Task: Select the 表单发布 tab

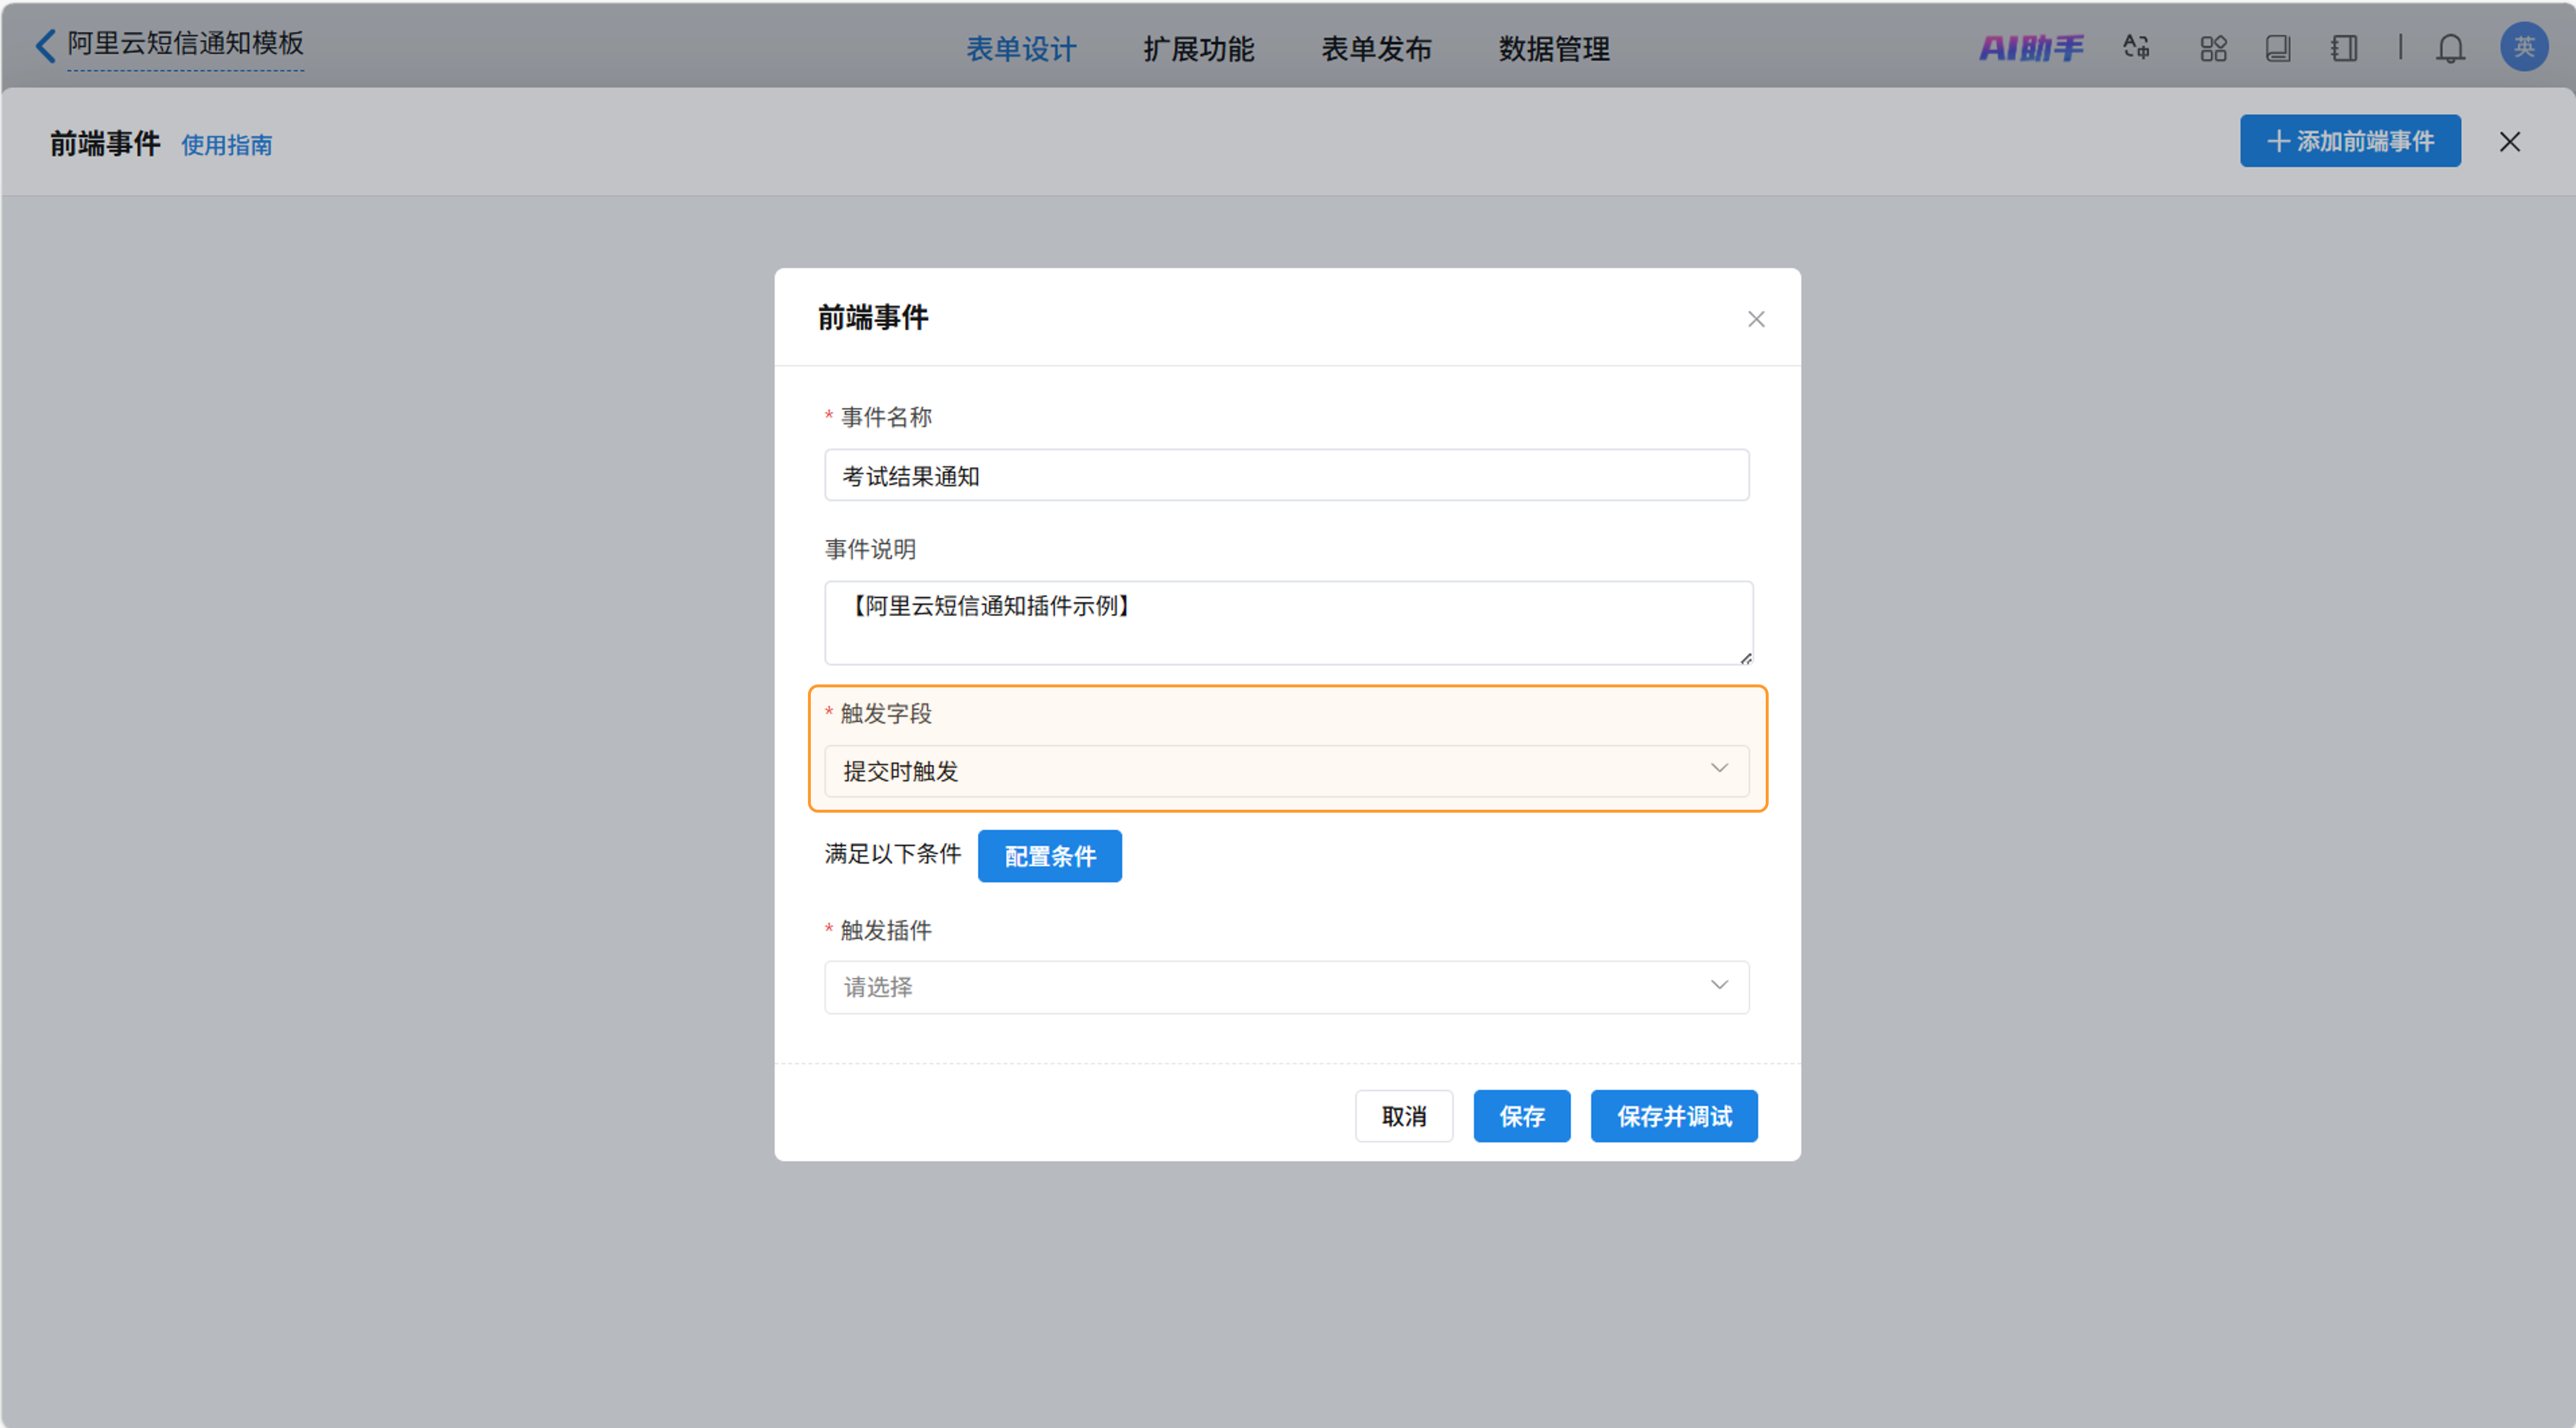Action: coord(1377,49)
